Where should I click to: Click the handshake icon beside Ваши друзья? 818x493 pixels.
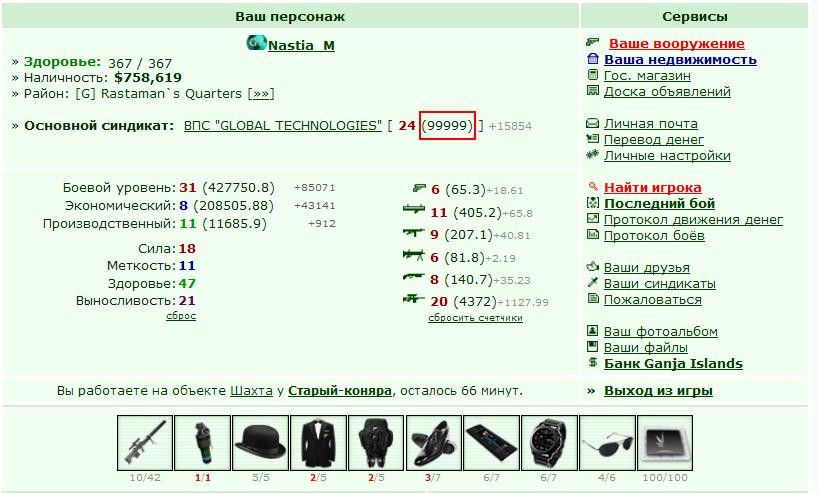(x=593, y=267)
